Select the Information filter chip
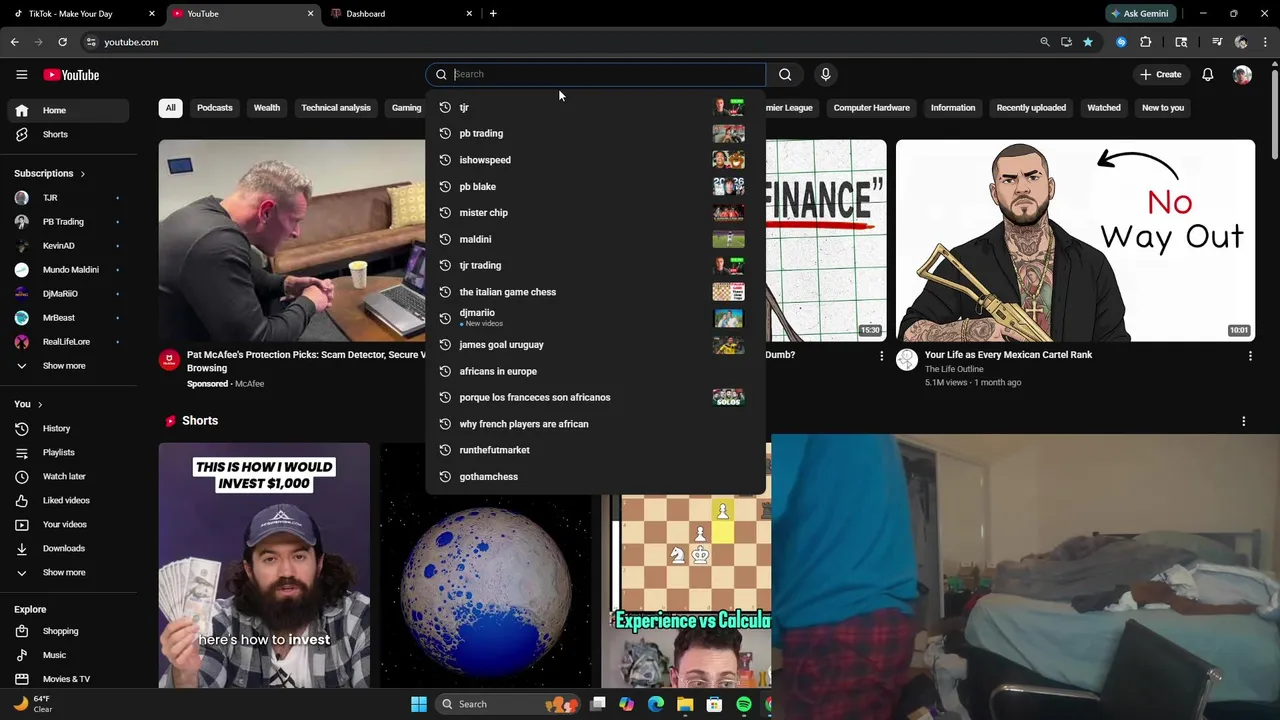The image size is (1280, 720). point(953,108)
